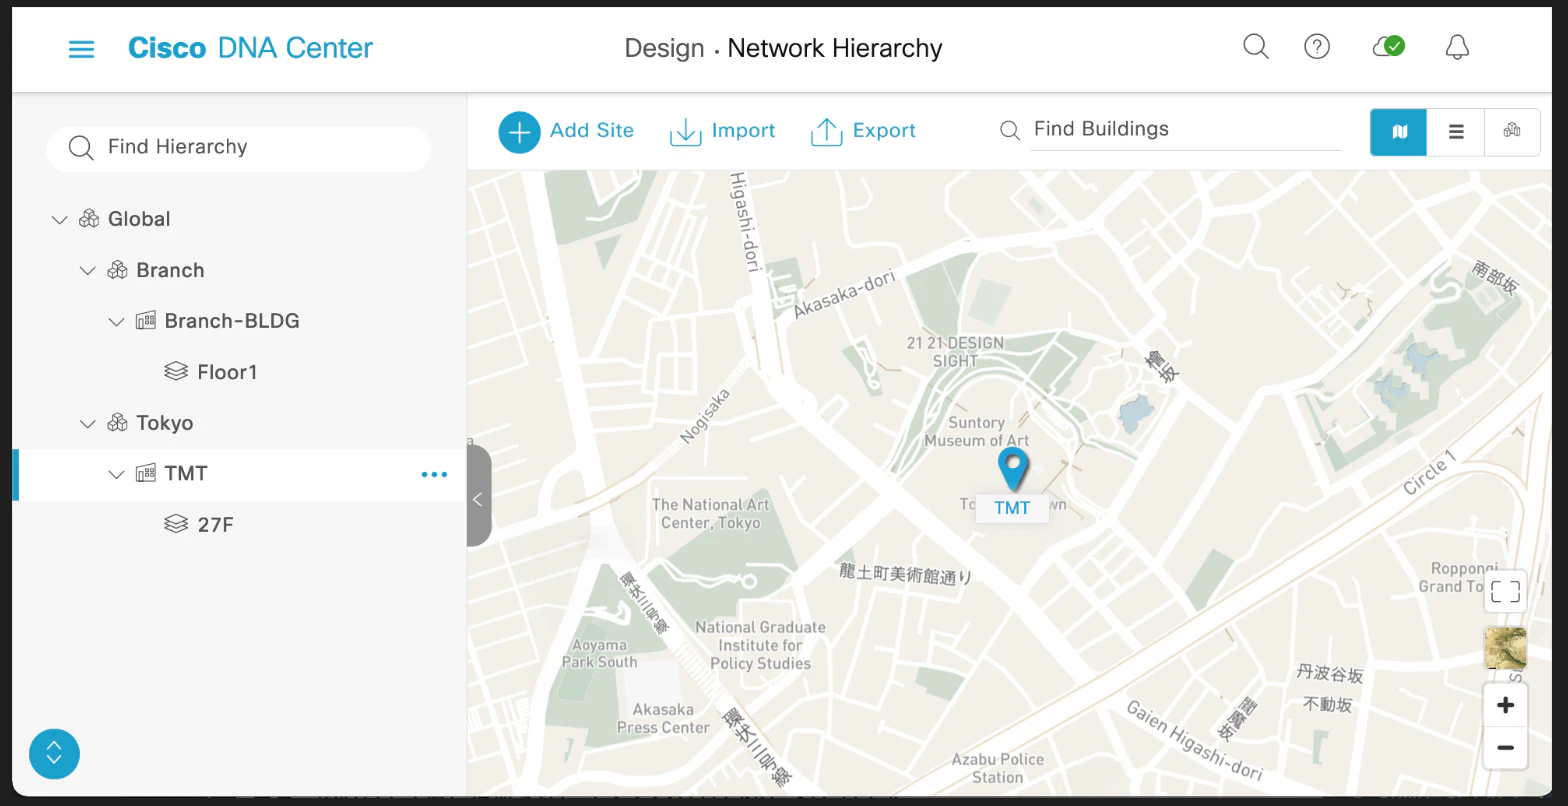The height and width of the screenshot is (806, 1568).
Task: Select the TMT building label in tree
Action: coord(186,474)
